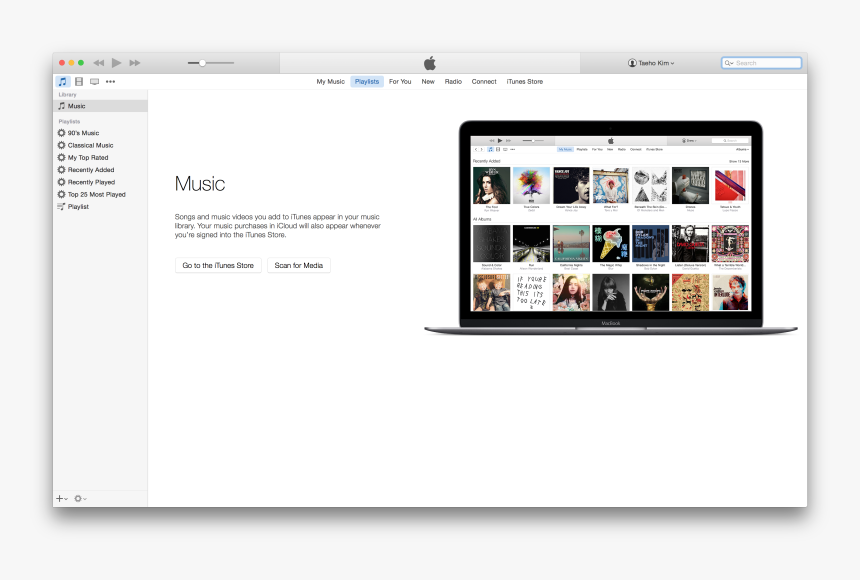Click the Scan for Media button
This screenshot has height=580, width=860.
coord(298,265)
